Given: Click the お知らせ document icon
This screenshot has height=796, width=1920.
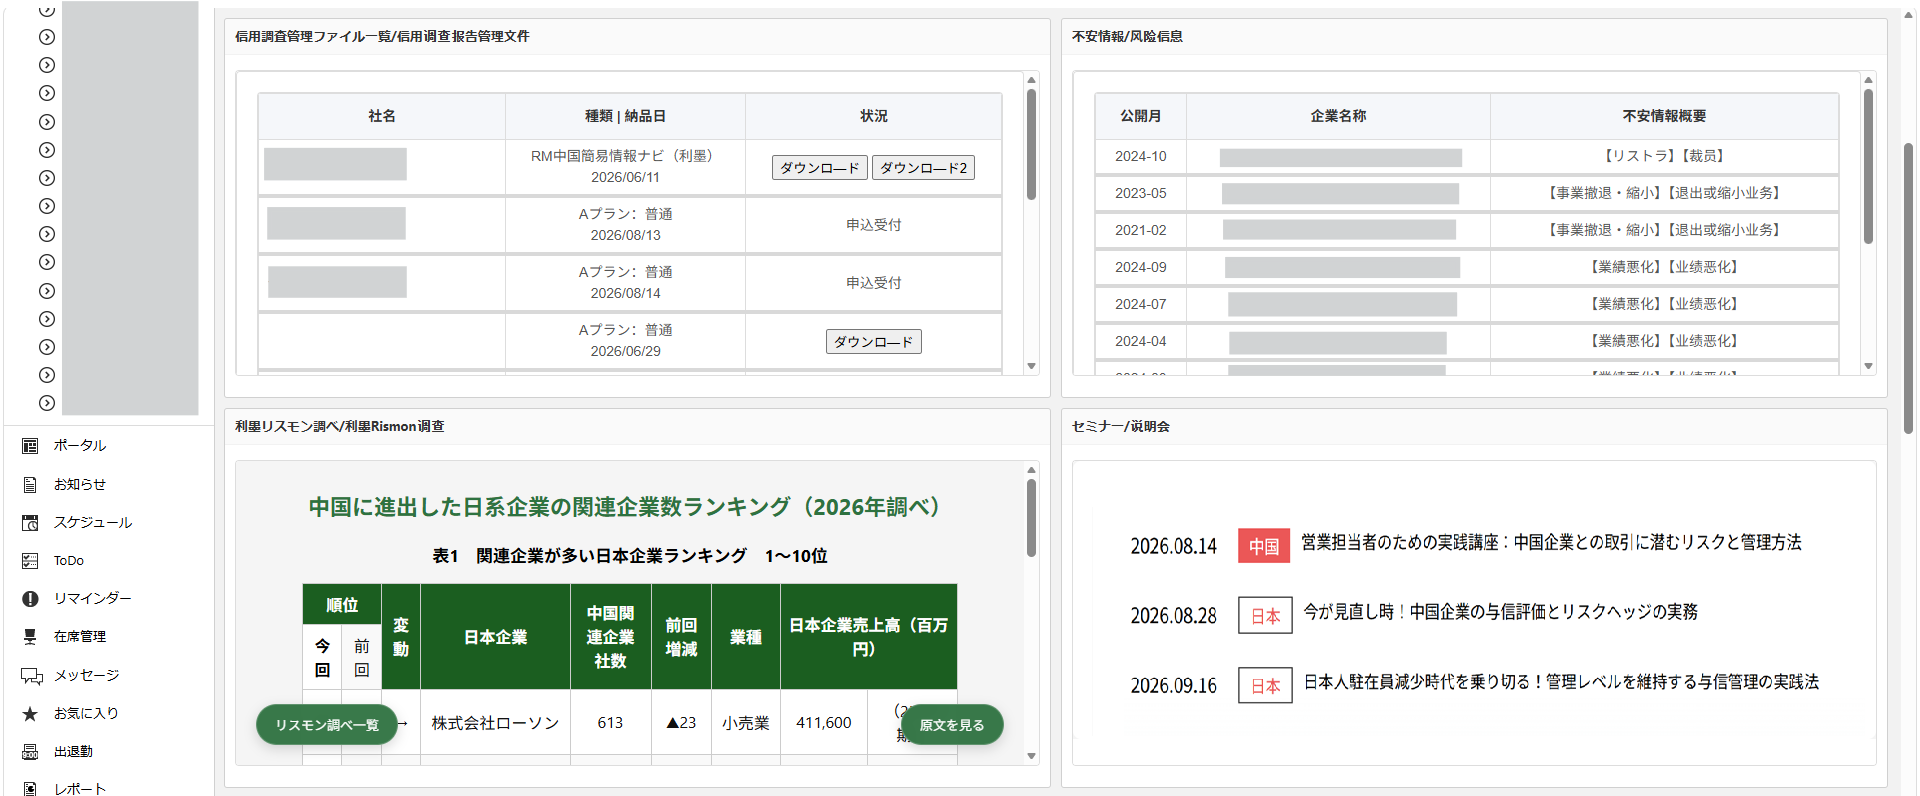Looking at the screenshot, I should click(30, 484).
